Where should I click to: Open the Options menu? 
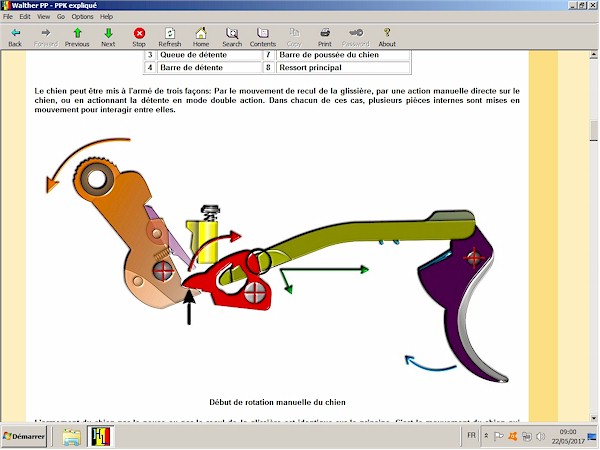82,16
